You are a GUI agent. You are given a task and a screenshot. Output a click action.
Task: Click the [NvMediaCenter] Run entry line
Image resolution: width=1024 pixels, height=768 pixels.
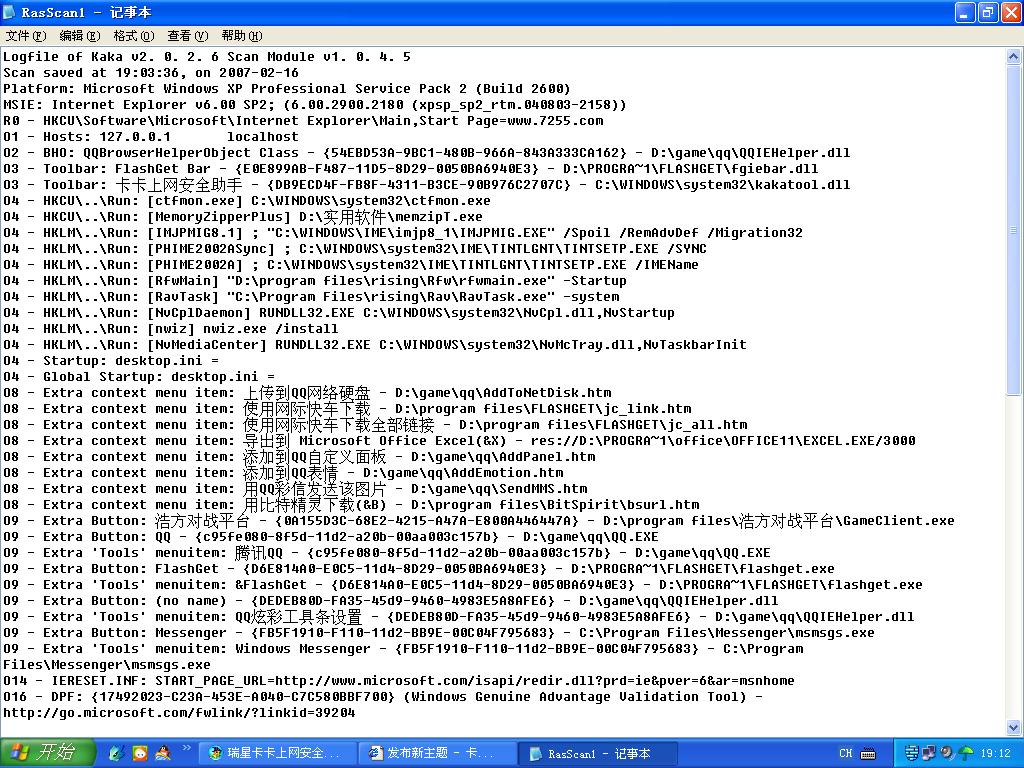[x=375, y=345]
